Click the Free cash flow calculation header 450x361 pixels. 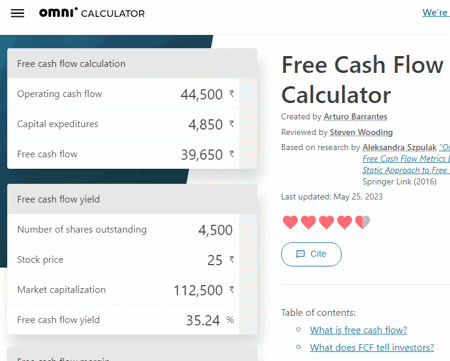132,64
